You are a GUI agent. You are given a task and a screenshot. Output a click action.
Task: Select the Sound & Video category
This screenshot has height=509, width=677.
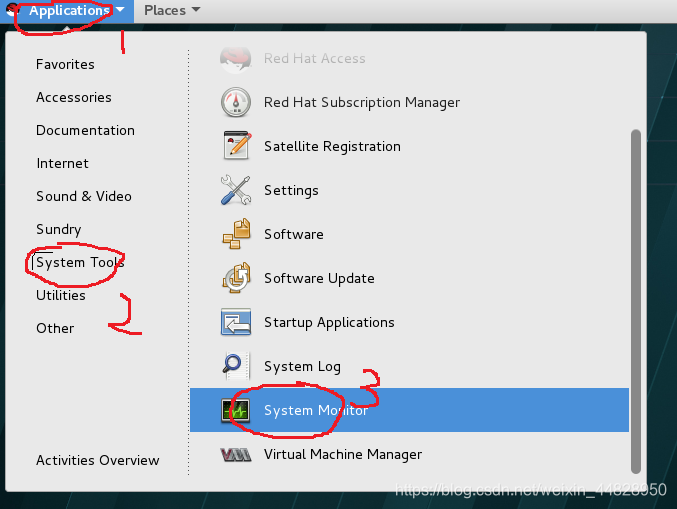tap(84, 196)
